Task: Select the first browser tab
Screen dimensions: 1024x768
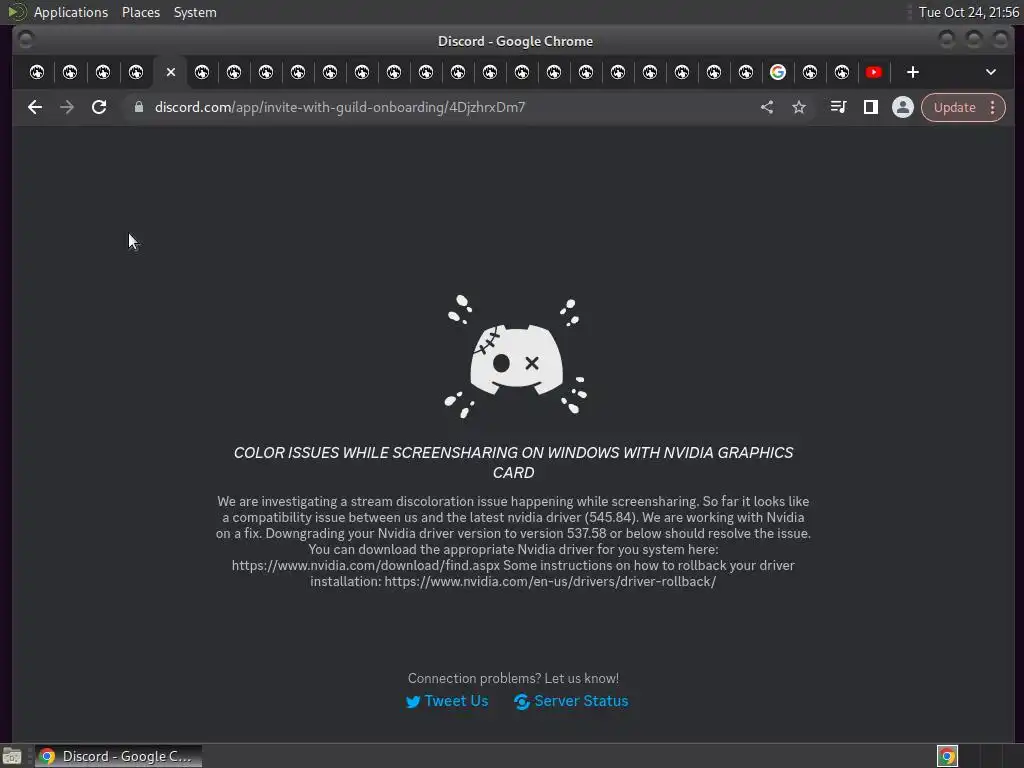Action: coord(37,72)
